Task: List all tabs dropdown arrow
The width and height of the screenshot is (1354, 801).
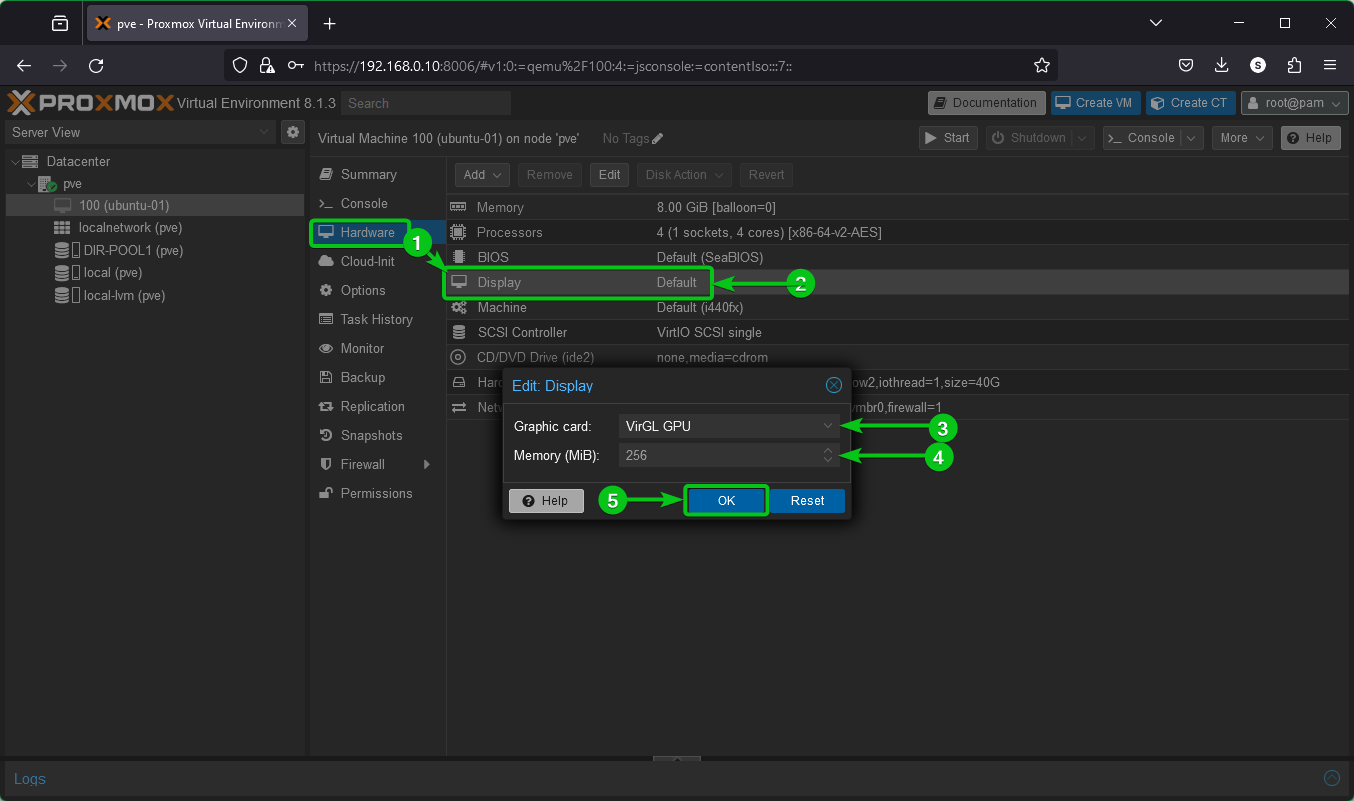Action: pyautogui.click(x=1156, y=23)
